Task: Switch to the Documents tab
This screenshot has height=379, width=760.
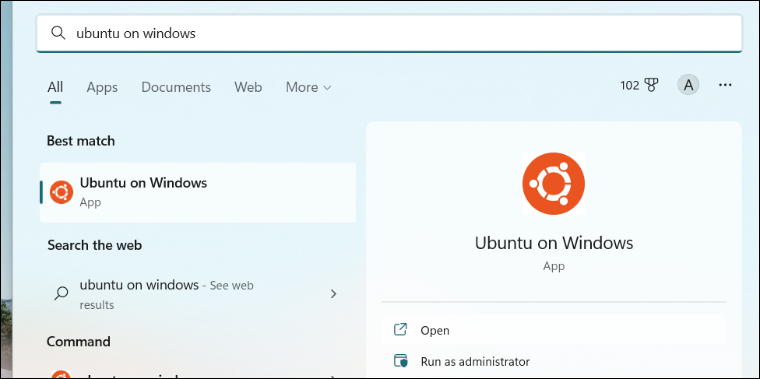Action: pos(176,87)
